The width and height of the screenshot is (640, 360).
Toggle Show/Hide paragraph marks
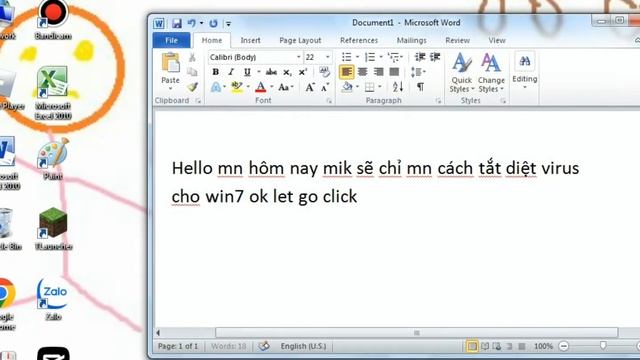tap(420, 87)
